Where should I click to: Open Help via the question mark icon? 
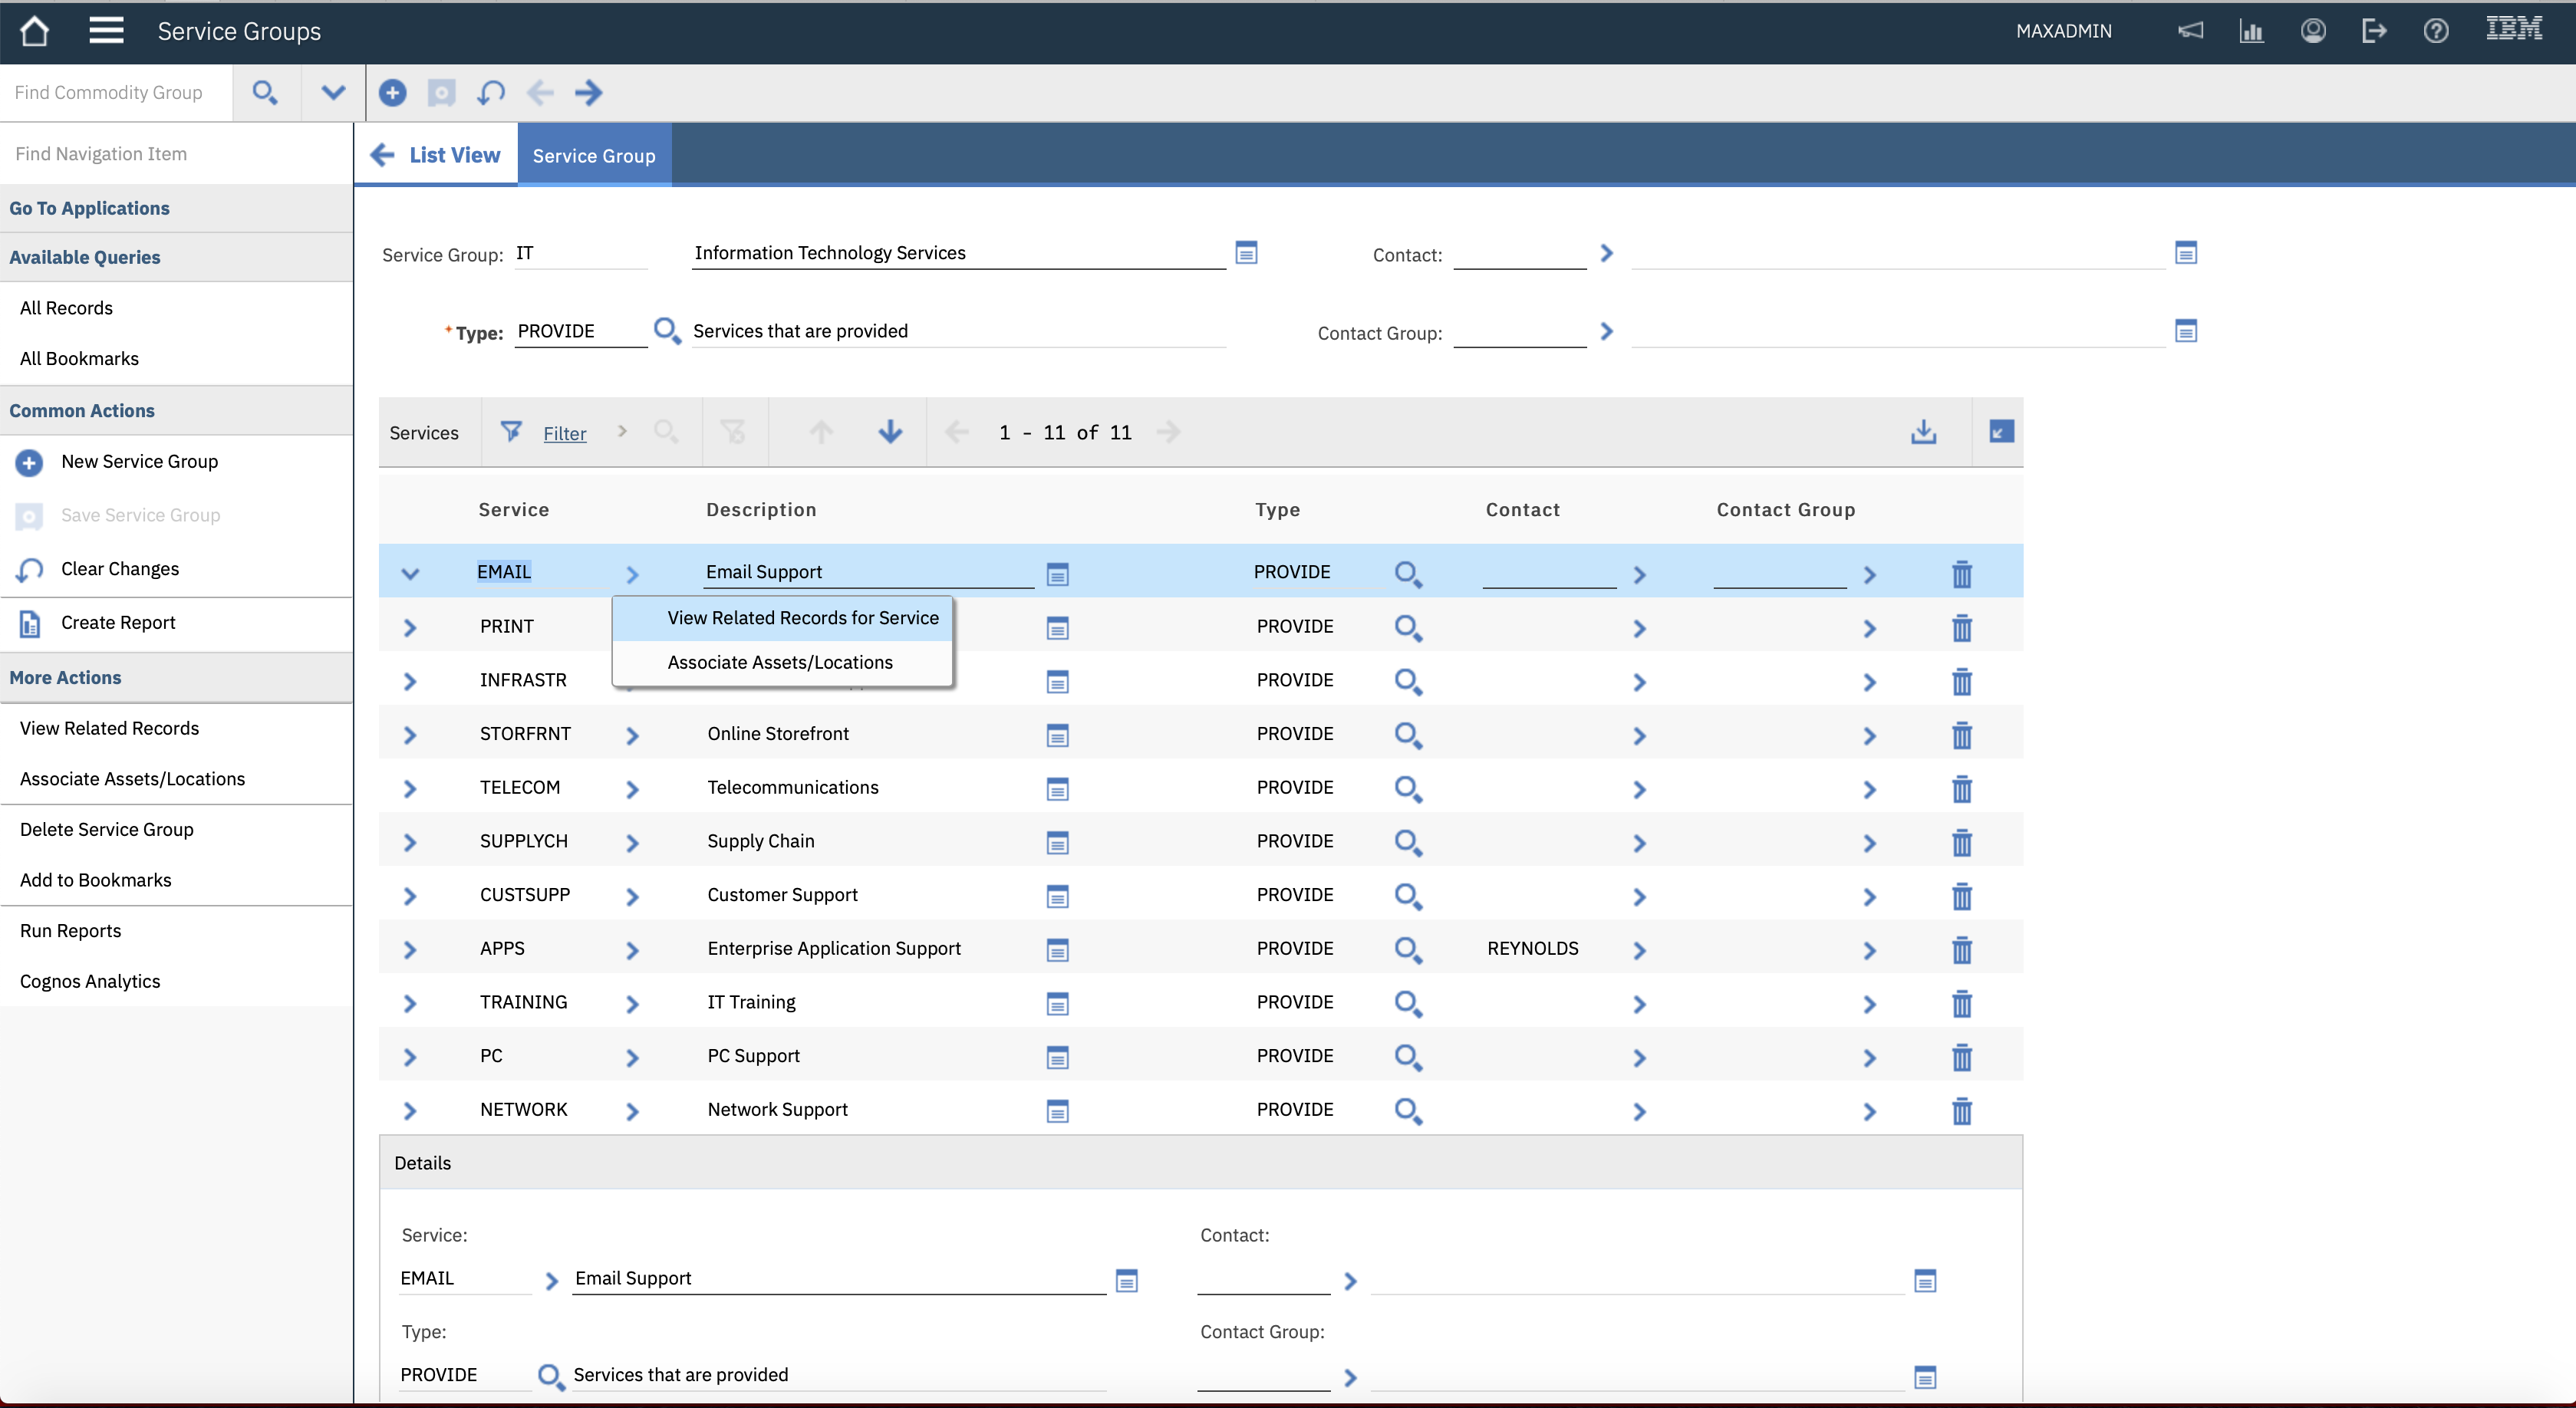click(2436, 31)
